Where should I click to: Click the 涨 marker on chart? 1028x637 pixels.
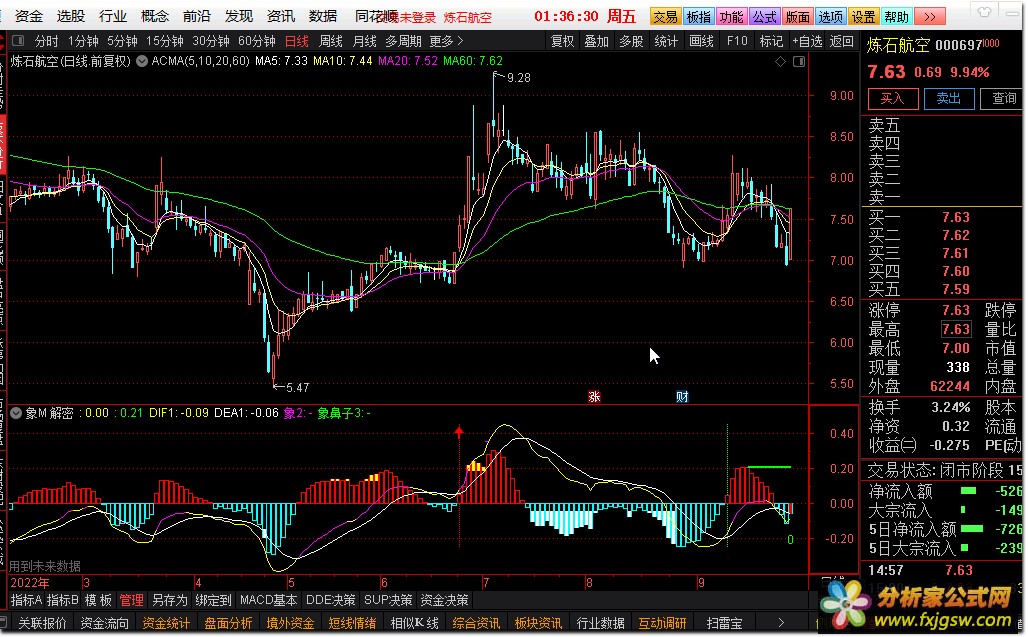click(x=594, y=396)
